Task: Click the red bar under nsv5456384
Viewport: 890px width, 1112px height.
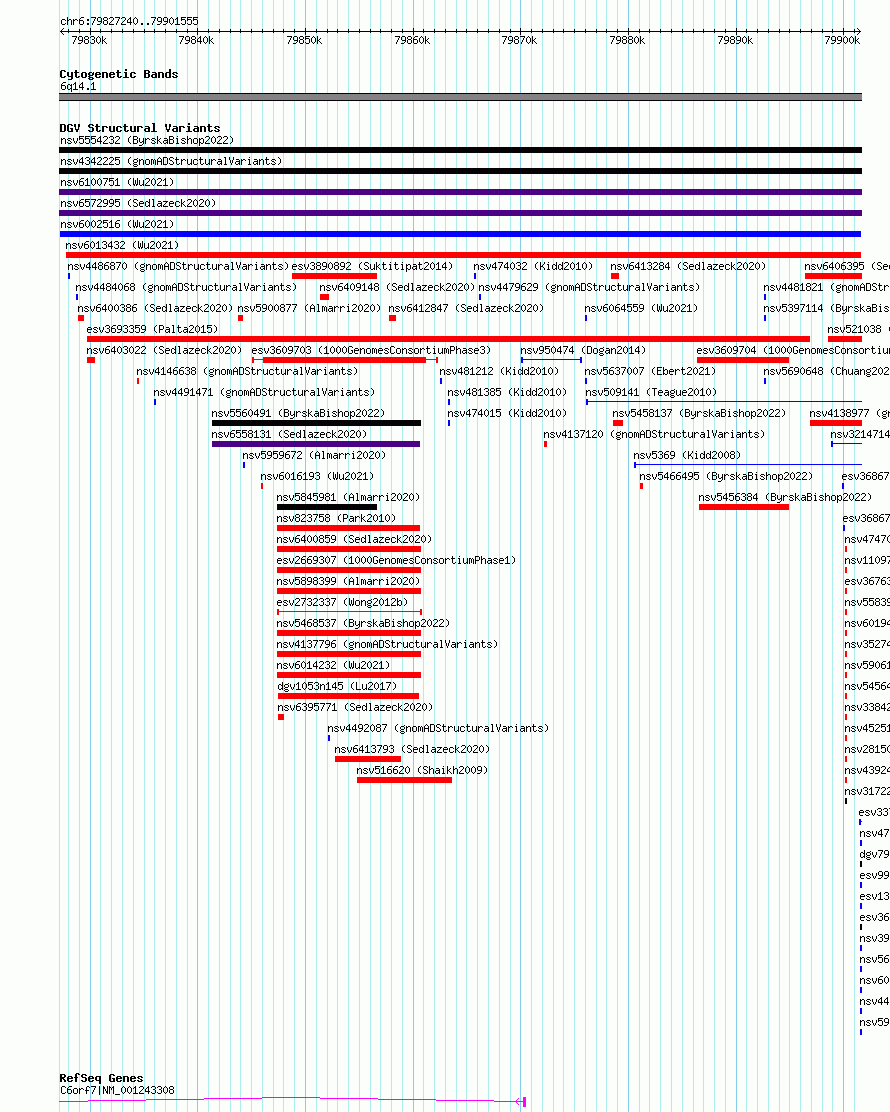Action: [x=743, y=507]
